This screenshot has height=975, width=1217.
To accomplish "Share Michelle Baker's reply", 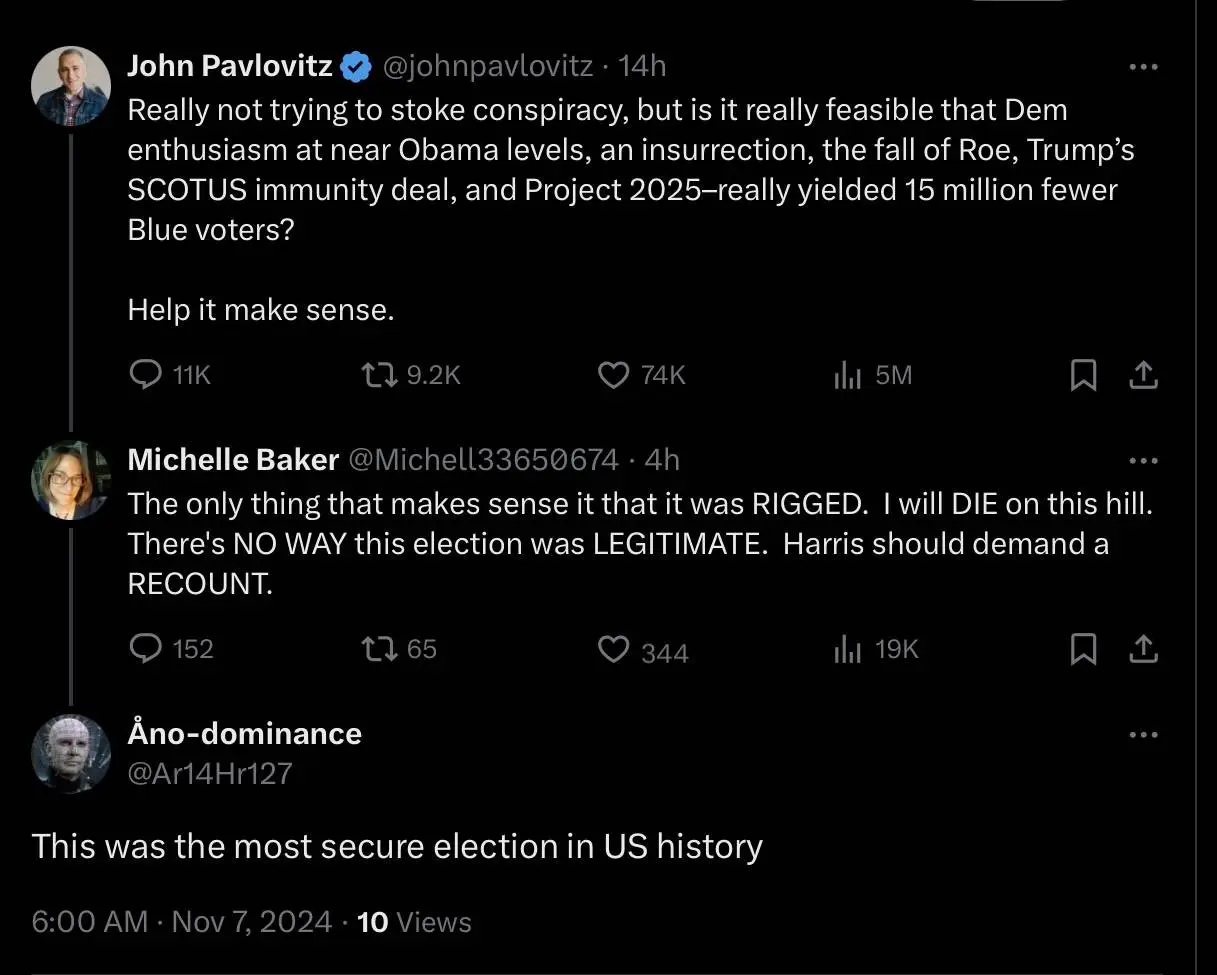I will [1143, 650].
